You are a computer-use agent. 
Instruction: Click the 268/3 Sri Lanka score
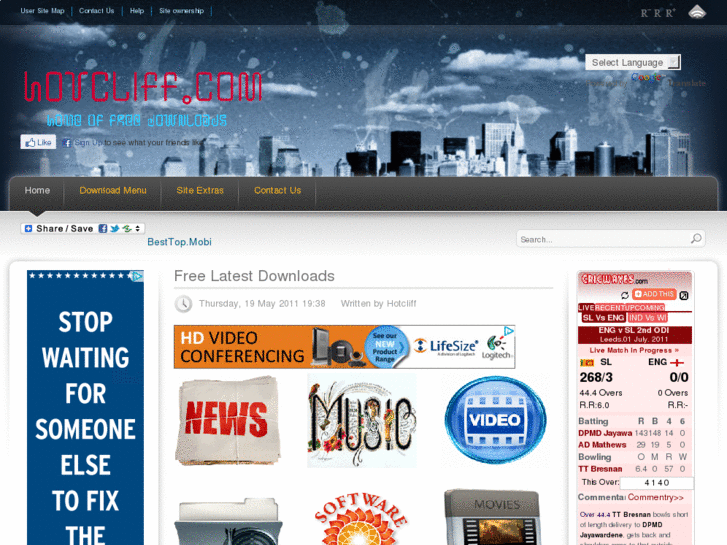click(x=596, y=377)
